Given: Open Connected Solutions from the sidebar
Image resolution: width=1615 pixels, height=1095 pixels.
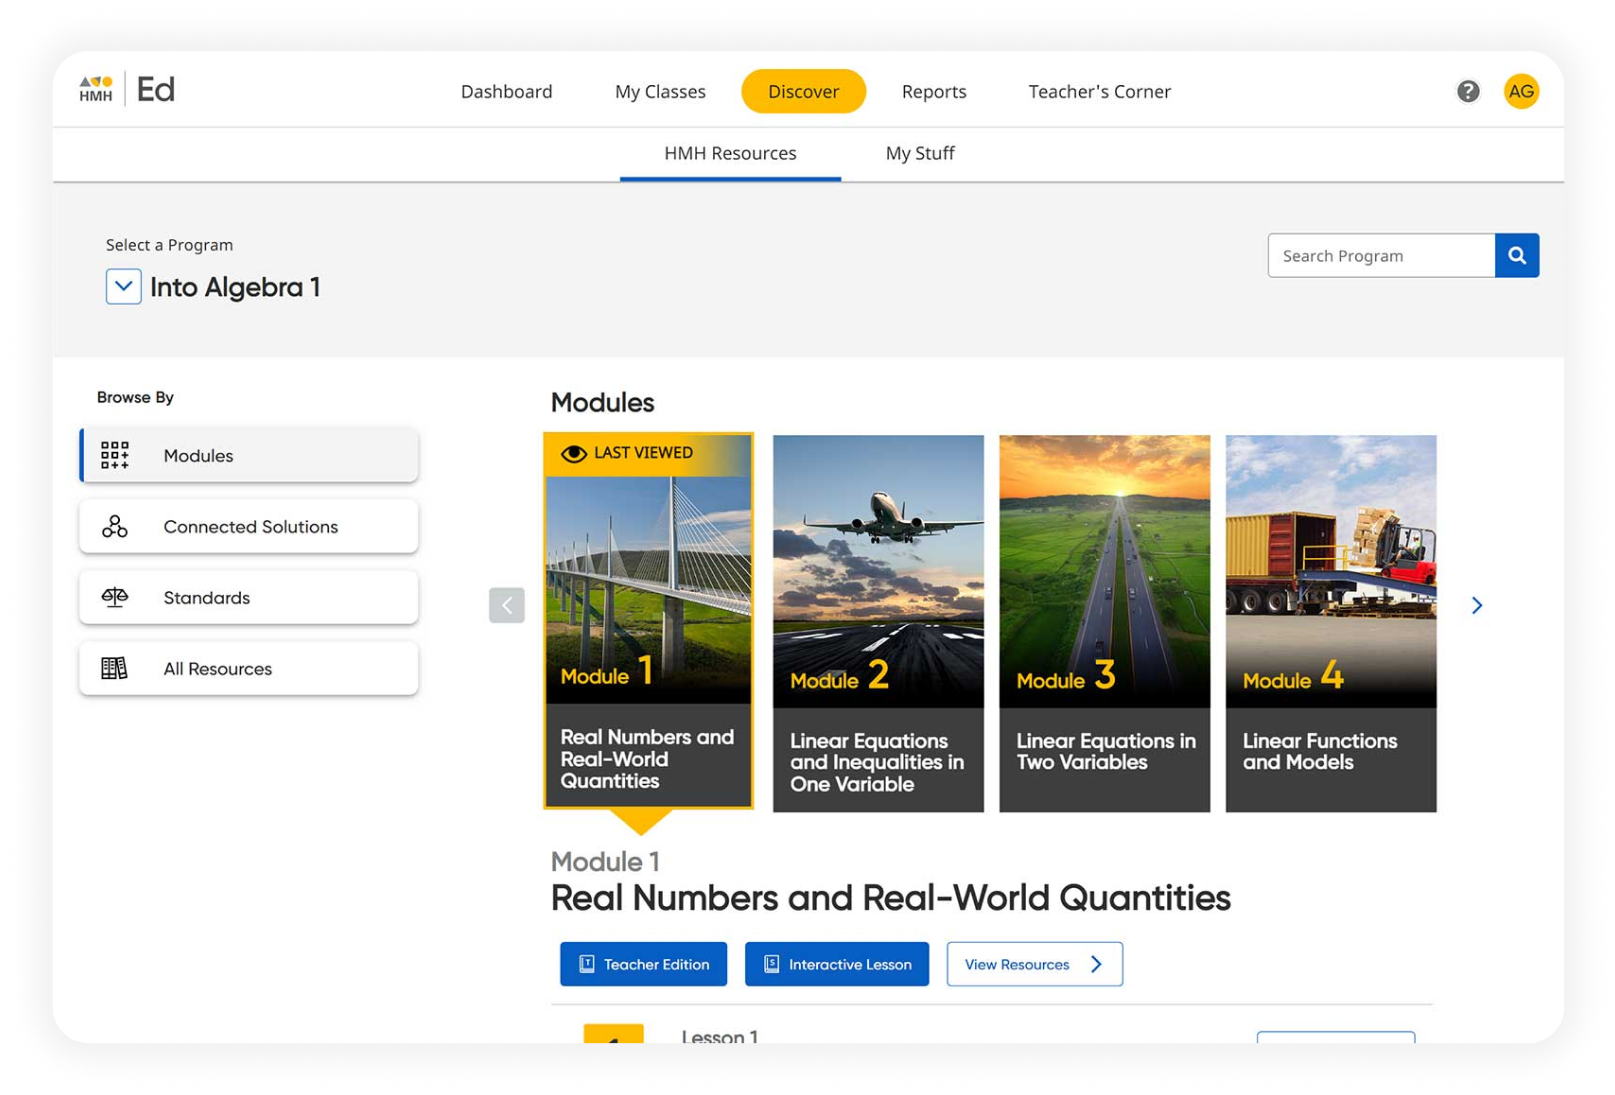Looking at the screenshot, I should click(x=249, y=526).
